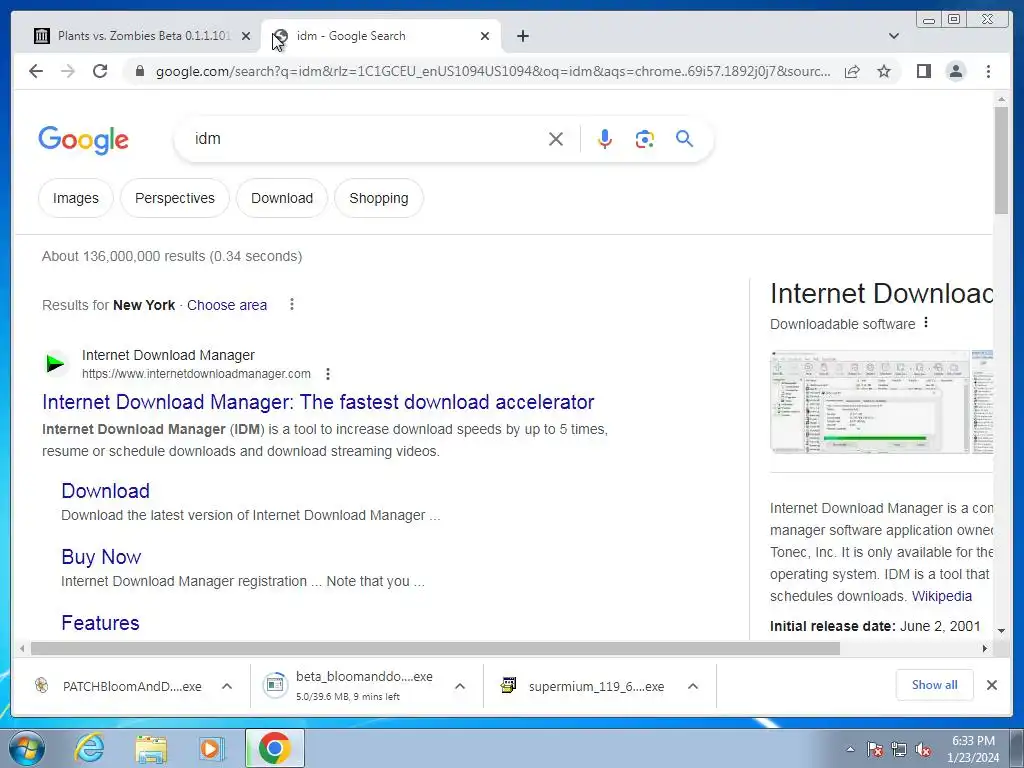
Task: Close the Plants vs. Zombies tab
Action: click(246, 36)
